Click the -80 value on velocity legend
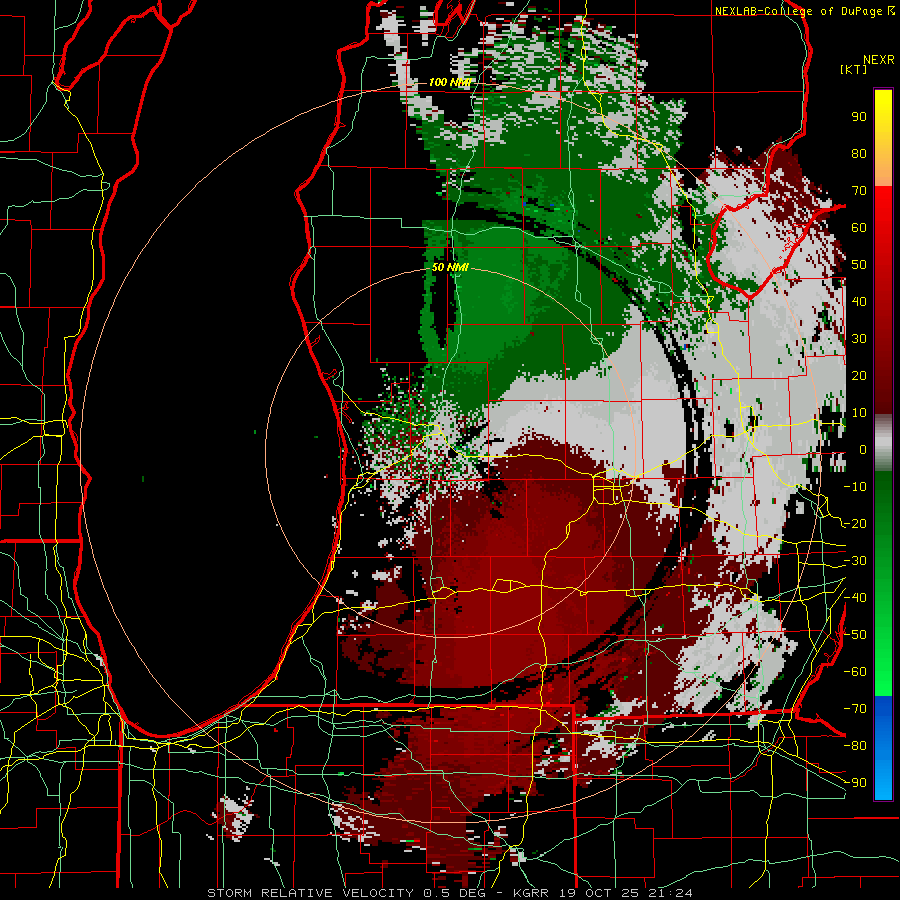Image resolution: width=900 pixels, height=900 pixels. (855, 746)
